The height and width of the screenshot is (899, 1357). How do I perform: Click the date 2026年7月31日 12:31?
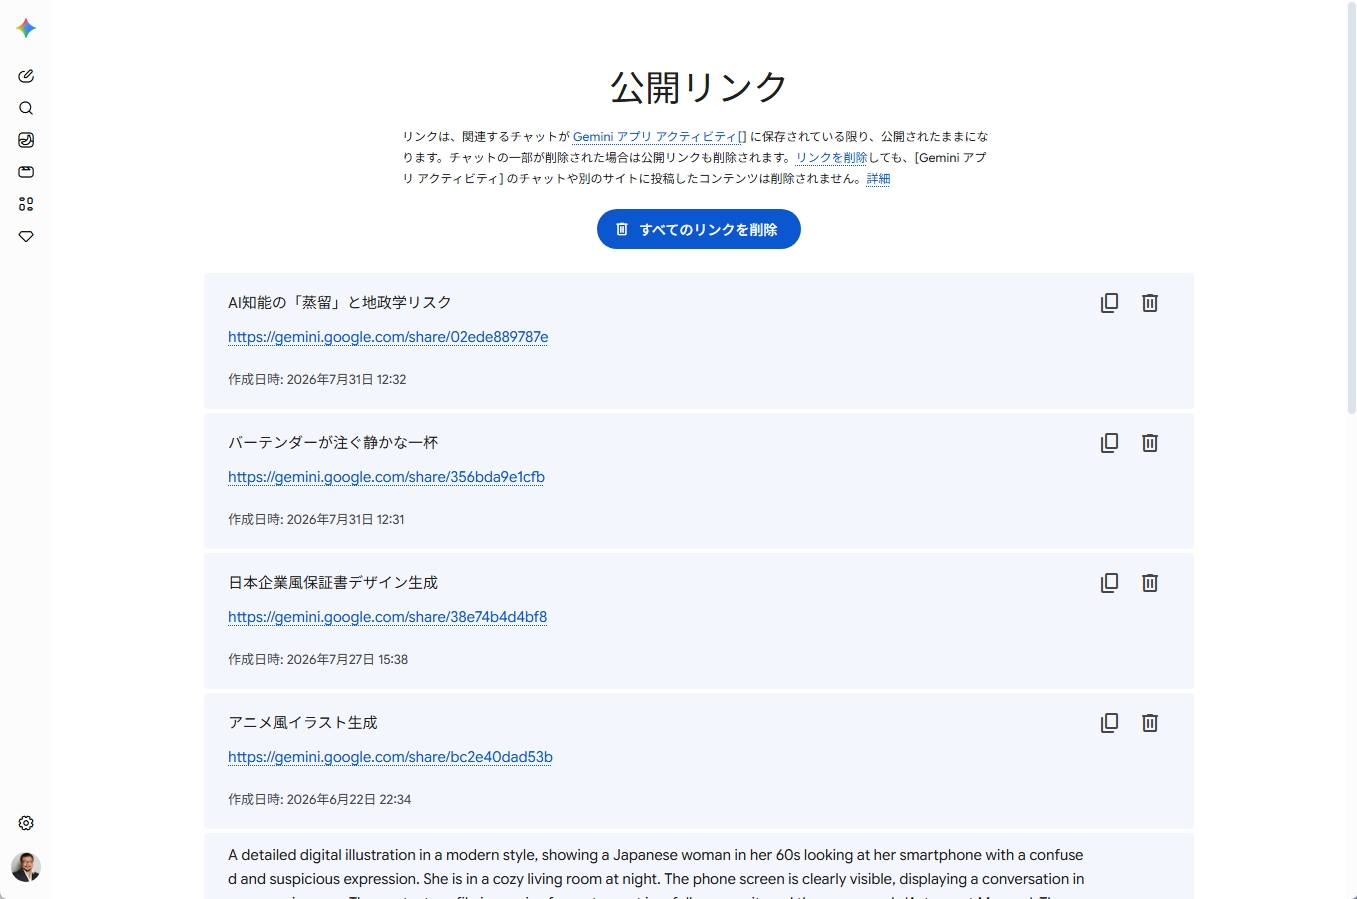(x=345, y=519)
